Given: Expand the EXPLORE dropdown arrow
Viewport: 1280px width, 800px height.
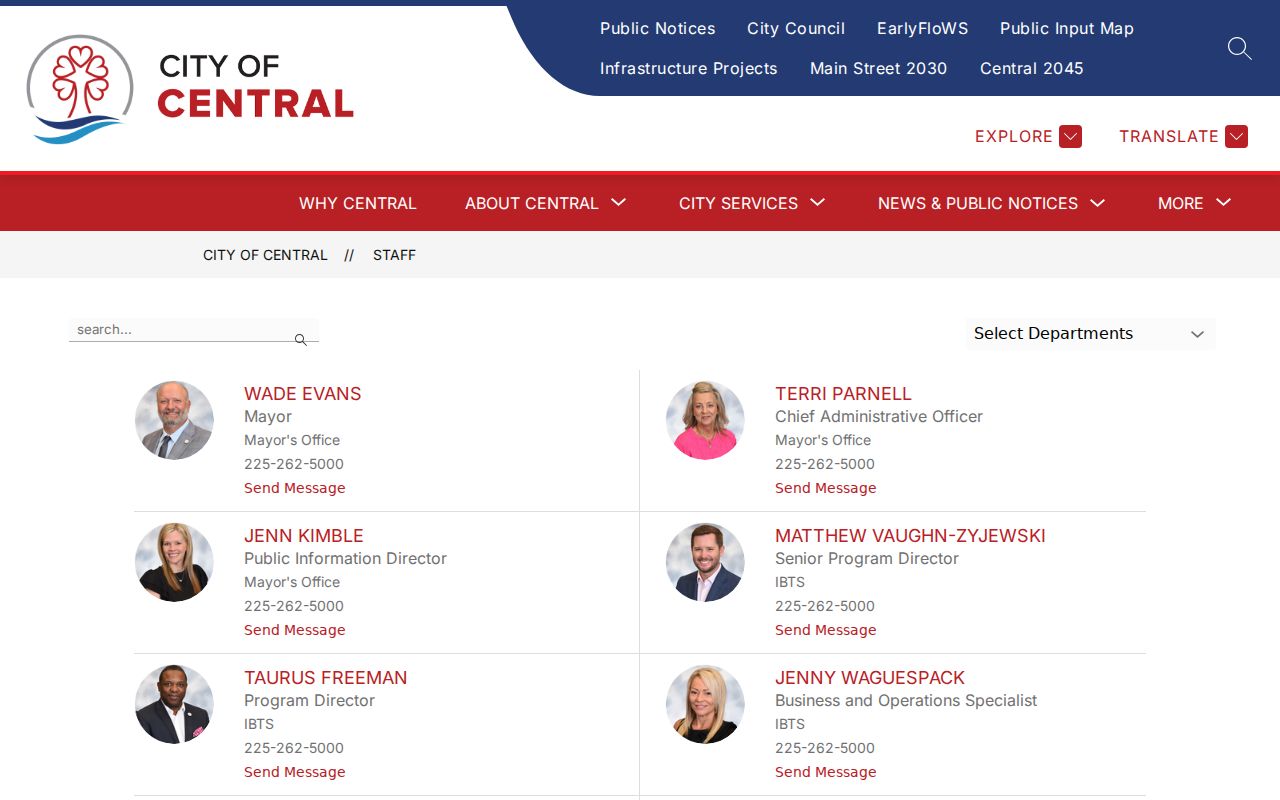Looking at the screenshot, I should (1070, 136).
